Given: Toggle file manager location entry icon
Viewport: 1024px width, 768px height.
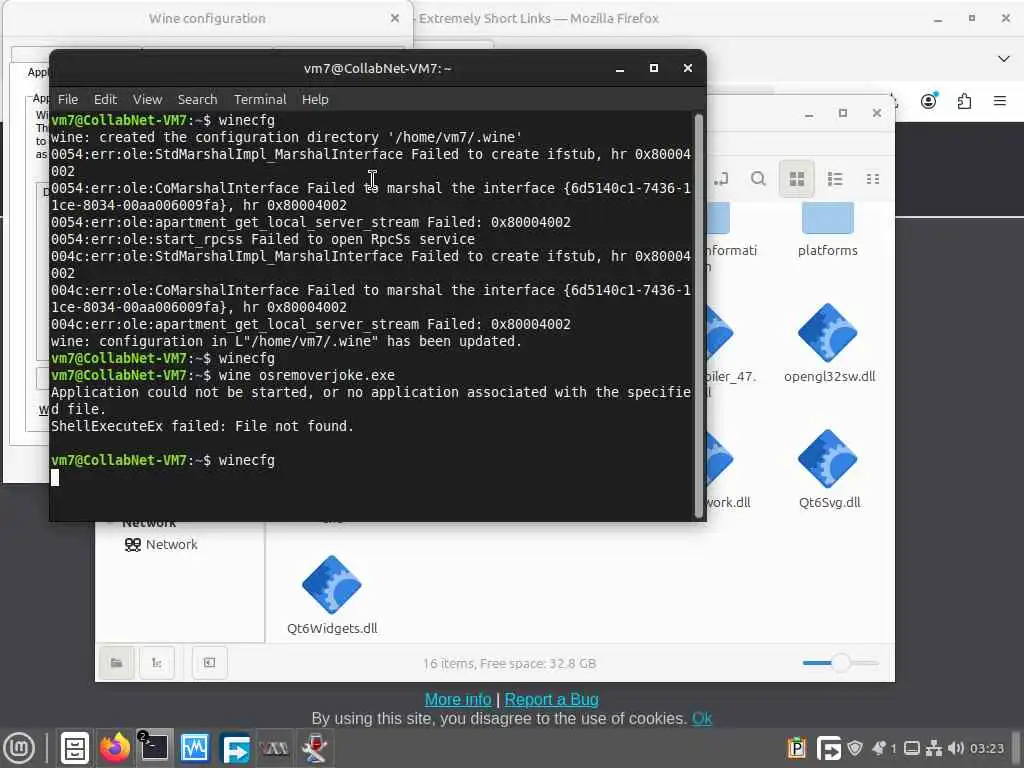Looking at the screenshot, I should tap(720, 178).
